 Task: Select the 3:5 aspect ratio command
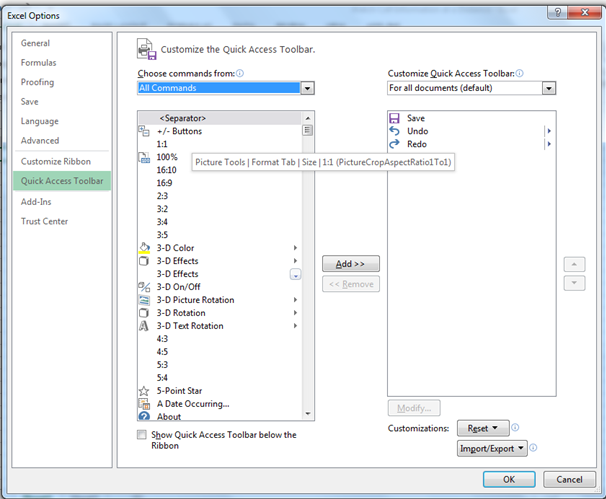coord(220,235)
